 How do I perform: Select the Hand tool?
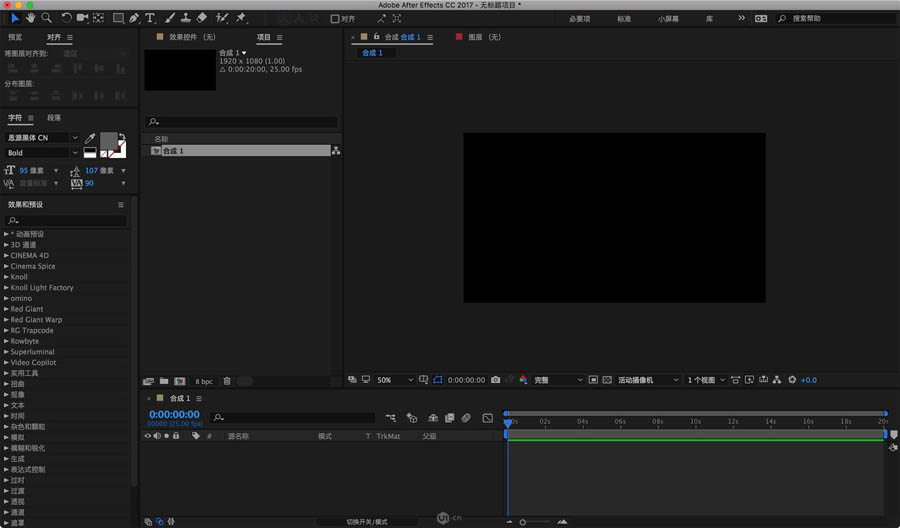pyautogui.click(x=31, y=18)
